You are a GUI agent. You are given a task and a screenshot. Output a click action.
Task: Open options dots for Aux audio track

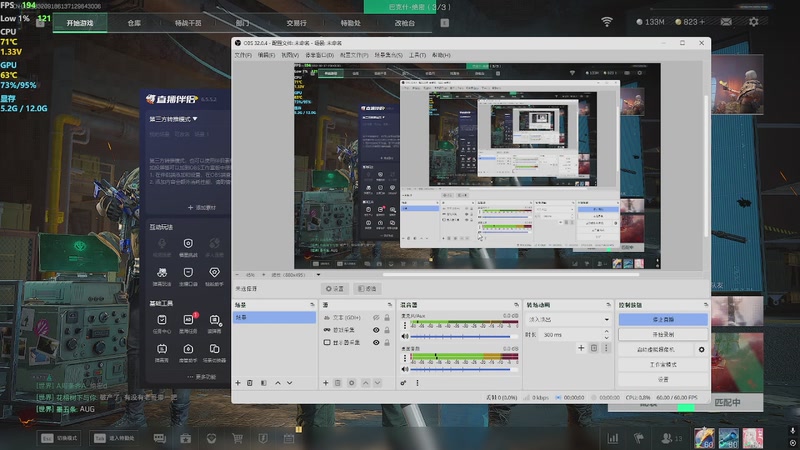tap(405, 325)
